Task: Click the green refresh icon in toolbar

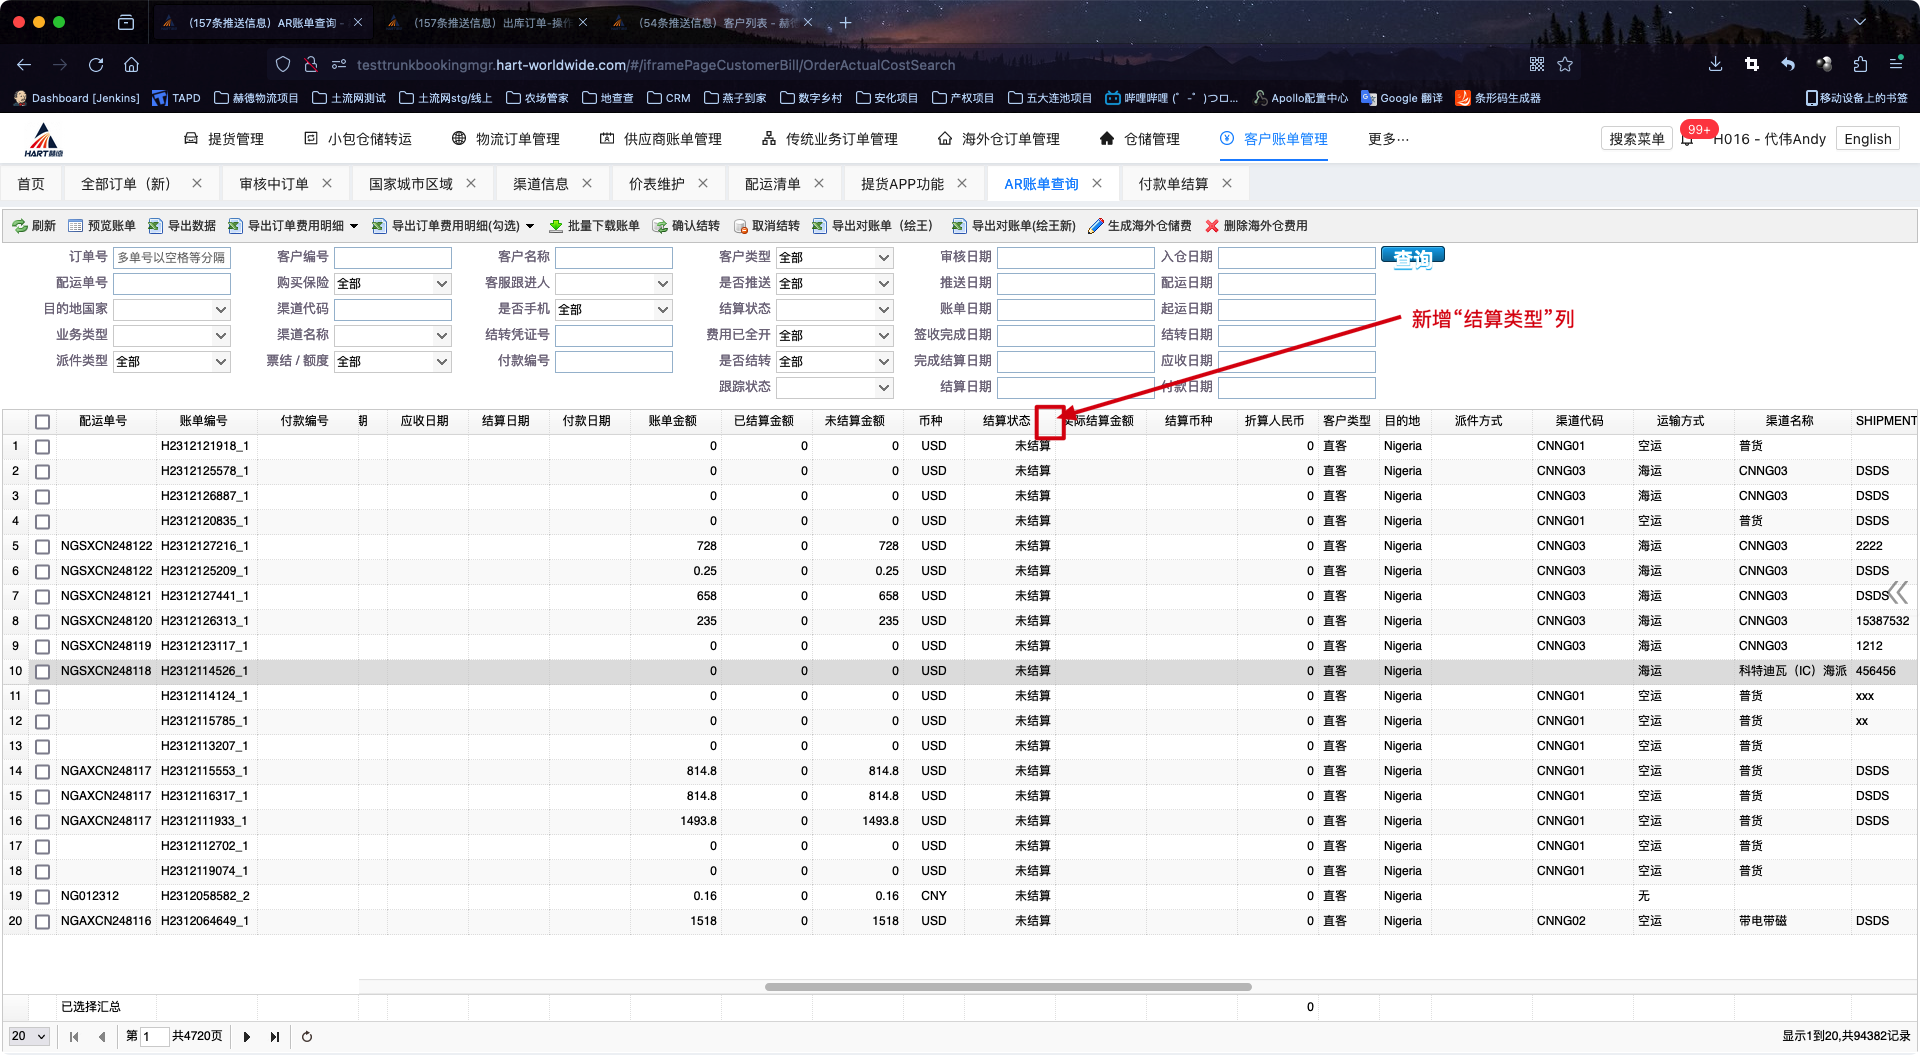Action: tap(20, 226)
